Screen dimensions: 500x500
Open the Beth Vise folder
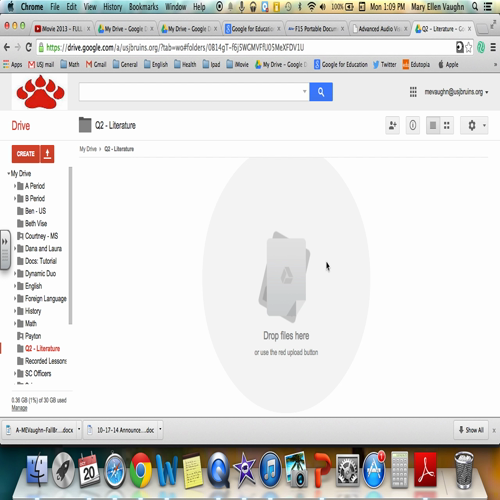[32, 223]
